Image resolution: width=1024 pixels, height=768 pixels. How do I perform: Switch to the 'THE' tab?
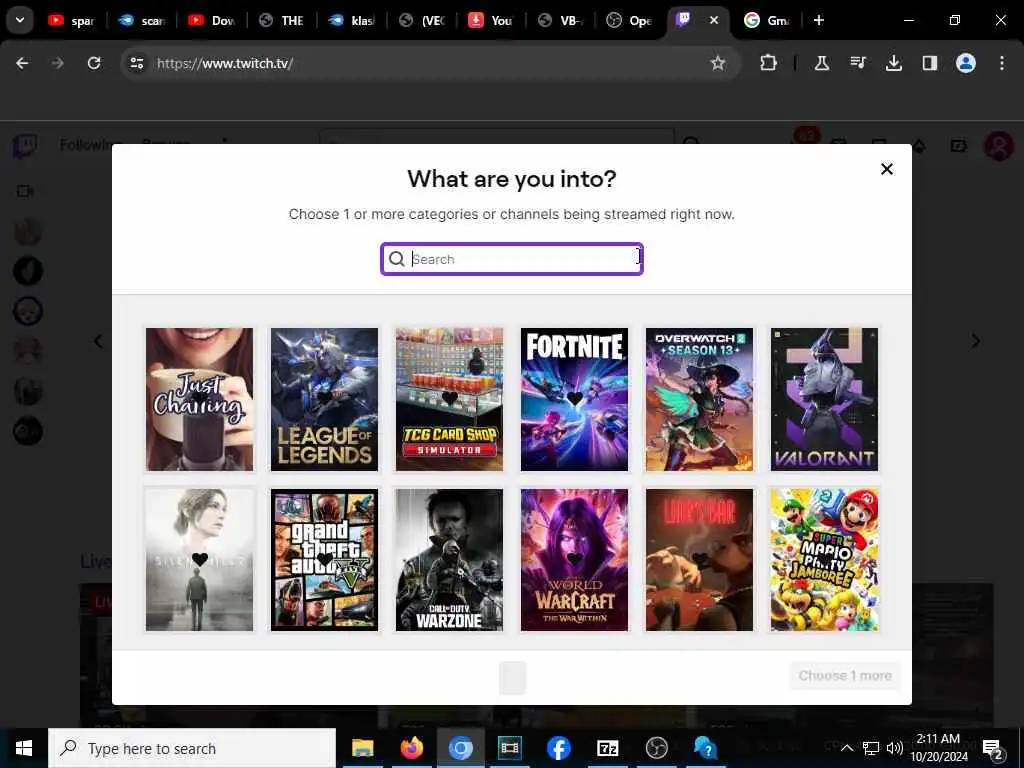(x=282, y=21)
